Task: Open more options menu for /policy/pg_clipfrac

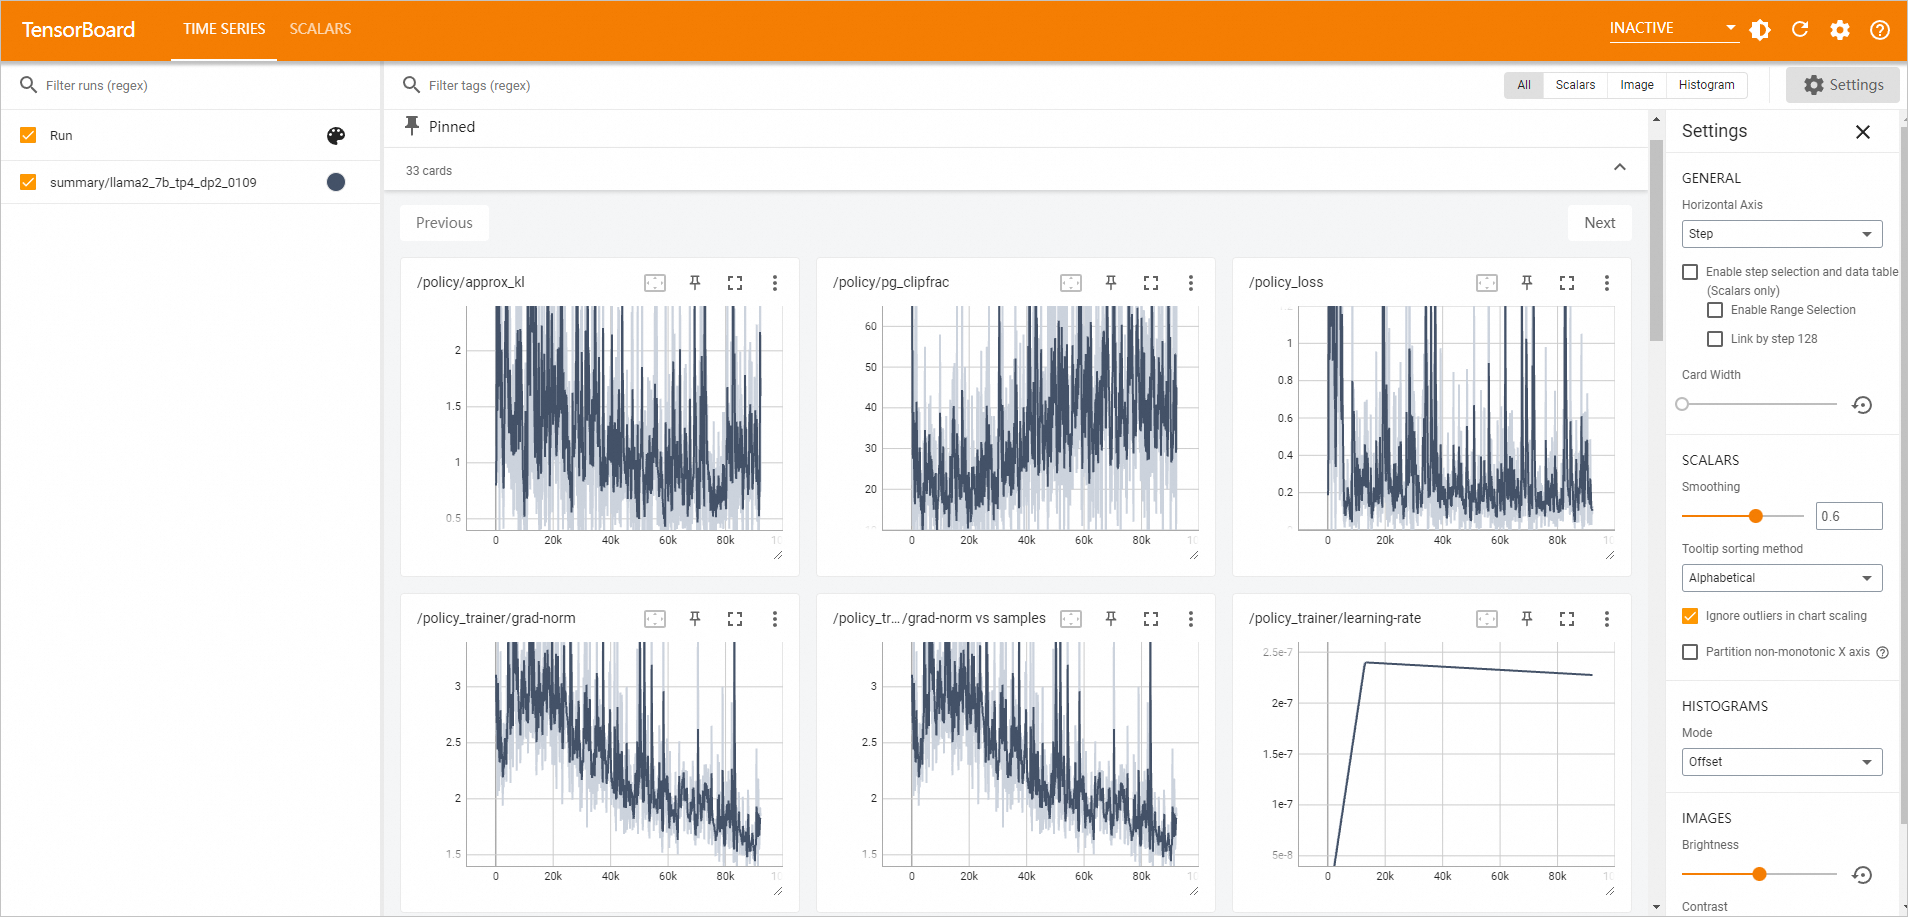Action: tap(1191, 283)
